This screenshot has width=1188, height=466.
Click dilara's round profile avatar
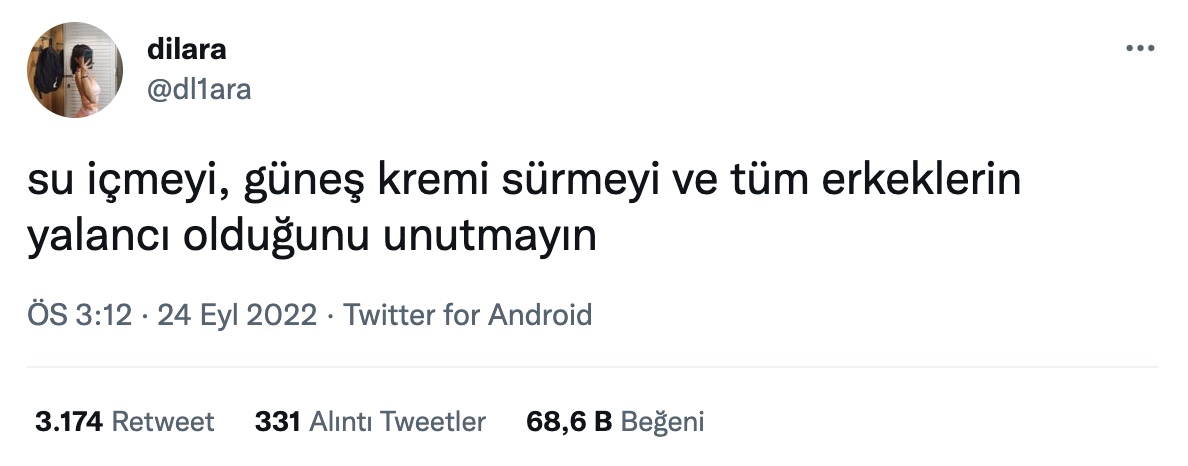tap(74, 70)
